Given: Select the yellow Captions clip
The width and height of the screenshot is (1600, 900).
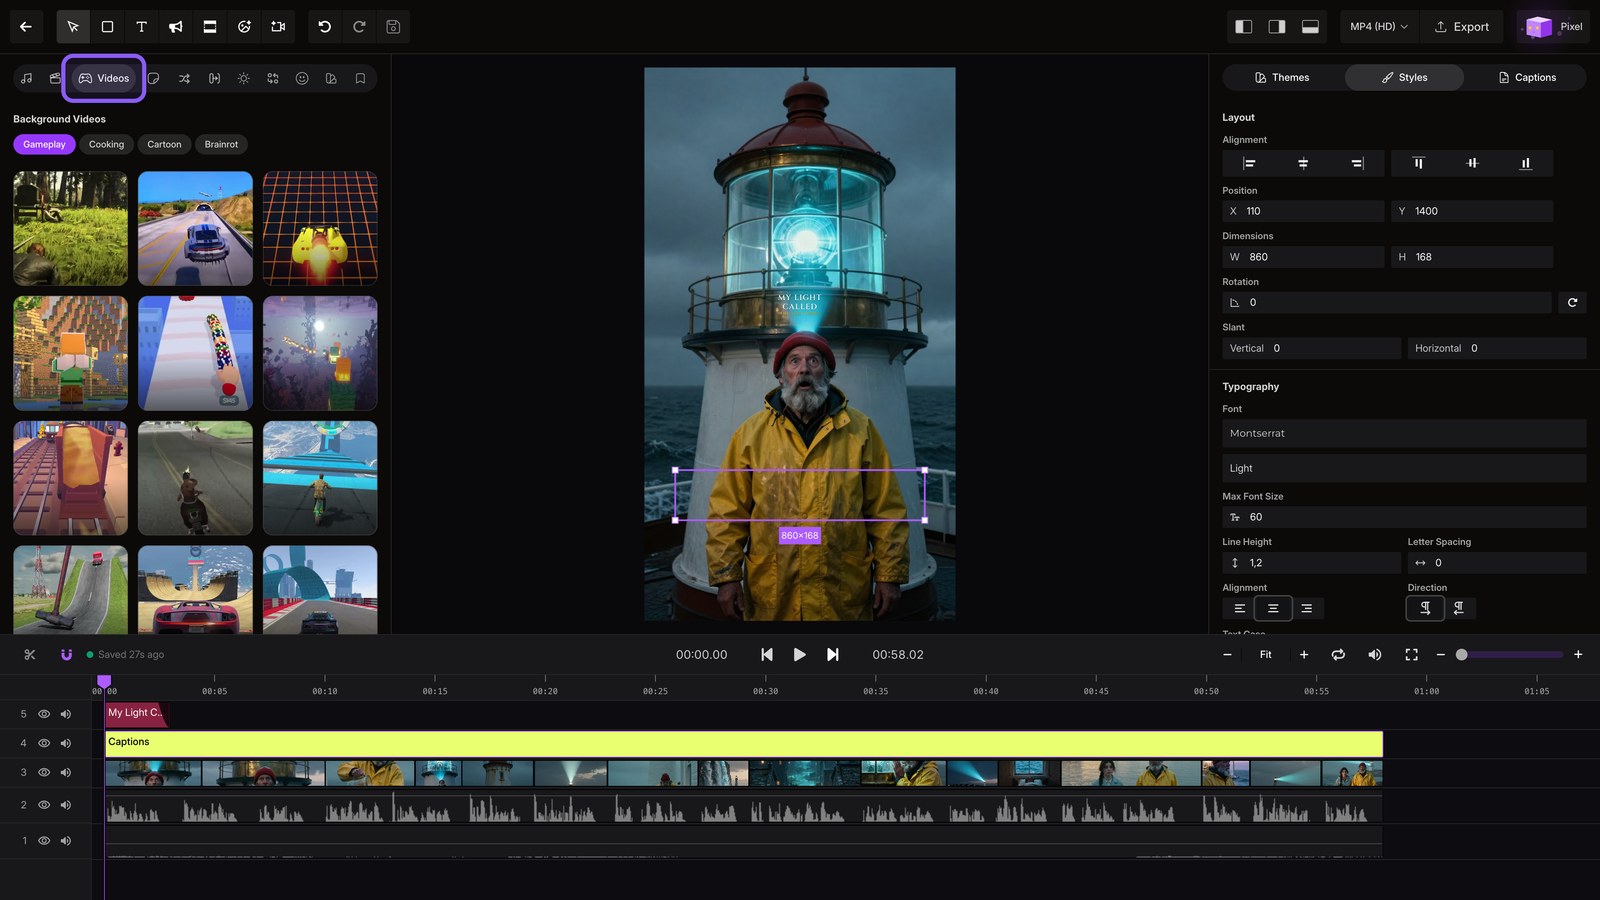Looking at the screenshot, I should (744, 743).
